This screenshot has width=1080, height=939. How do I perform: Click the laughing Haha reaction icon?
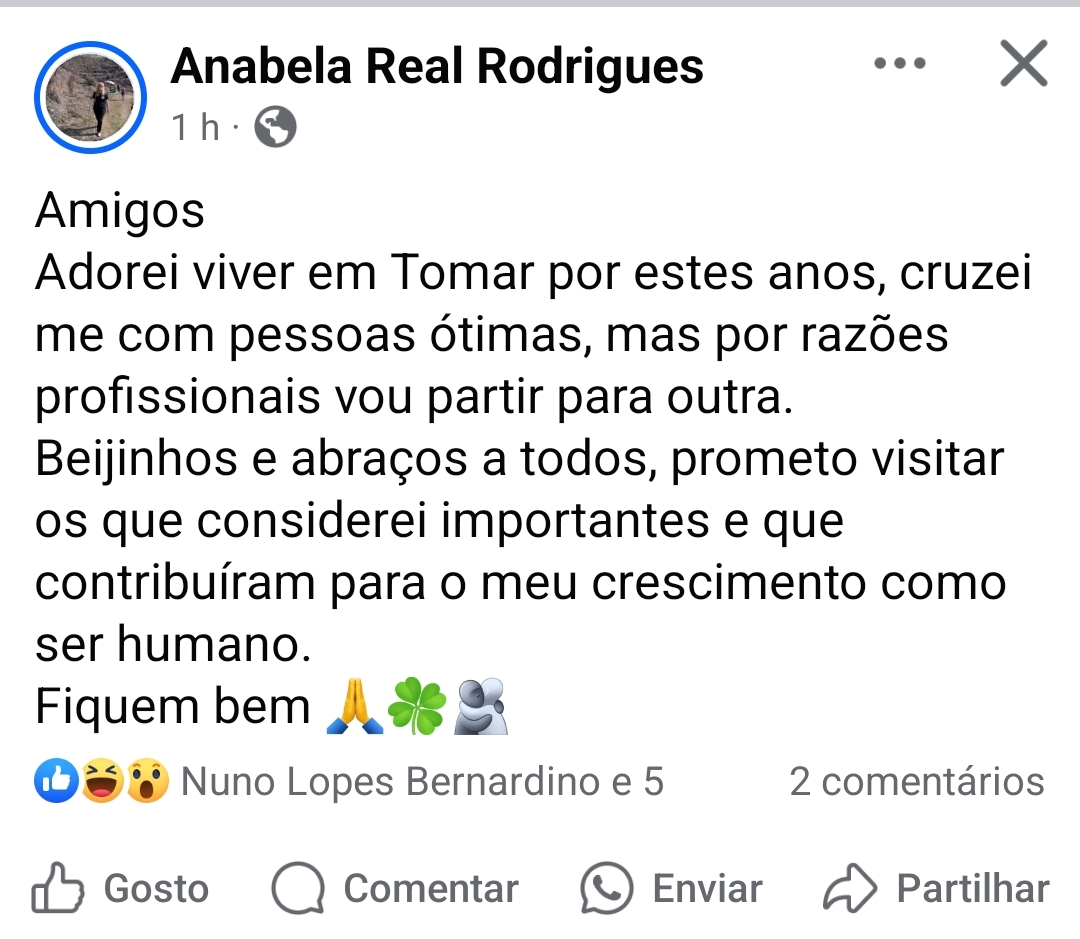[x=103, y=781]
